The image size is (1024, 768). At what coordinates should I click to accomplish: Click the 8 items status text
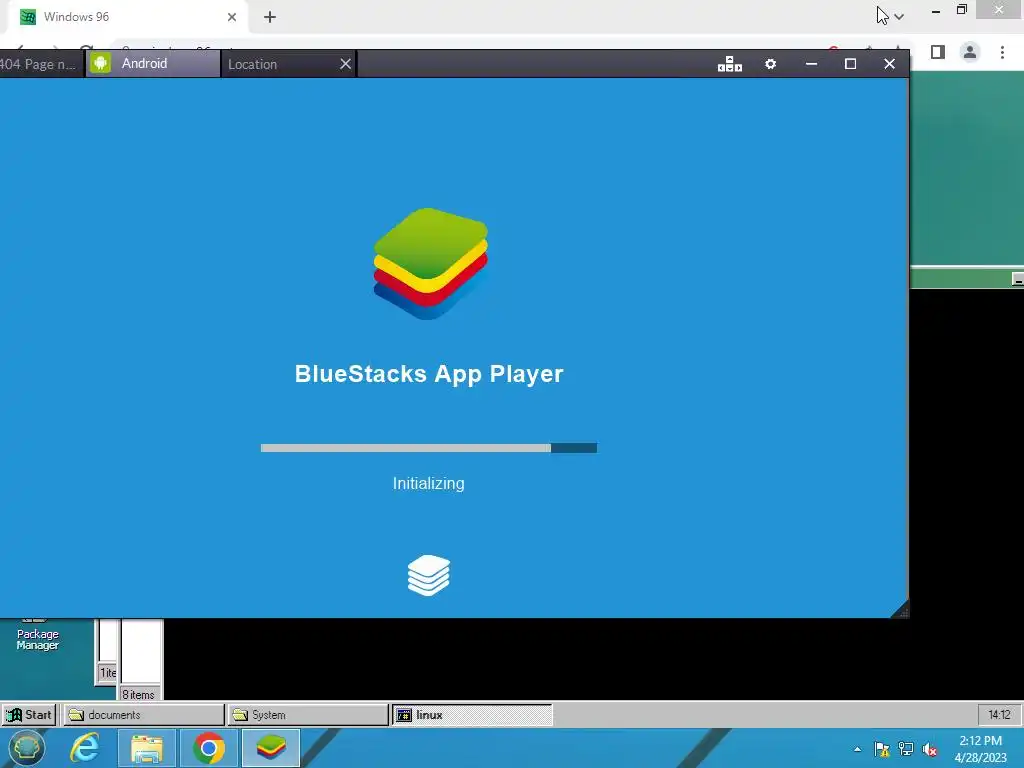click(138, 695)
